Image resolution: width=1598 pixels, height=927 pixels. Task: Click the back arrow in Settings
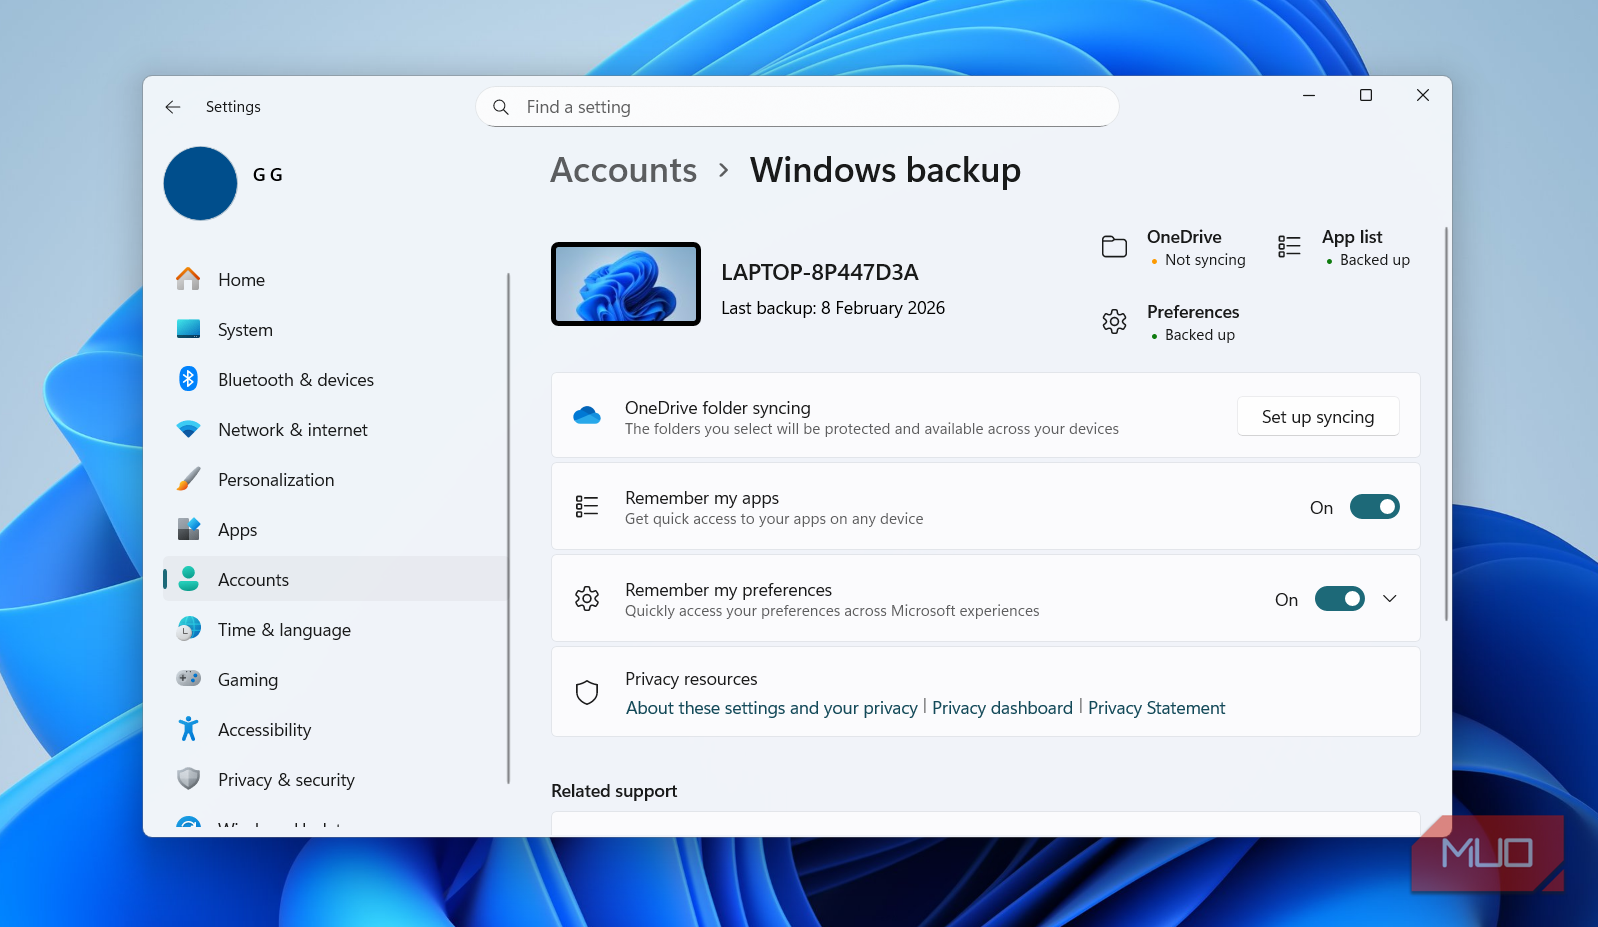173,107
